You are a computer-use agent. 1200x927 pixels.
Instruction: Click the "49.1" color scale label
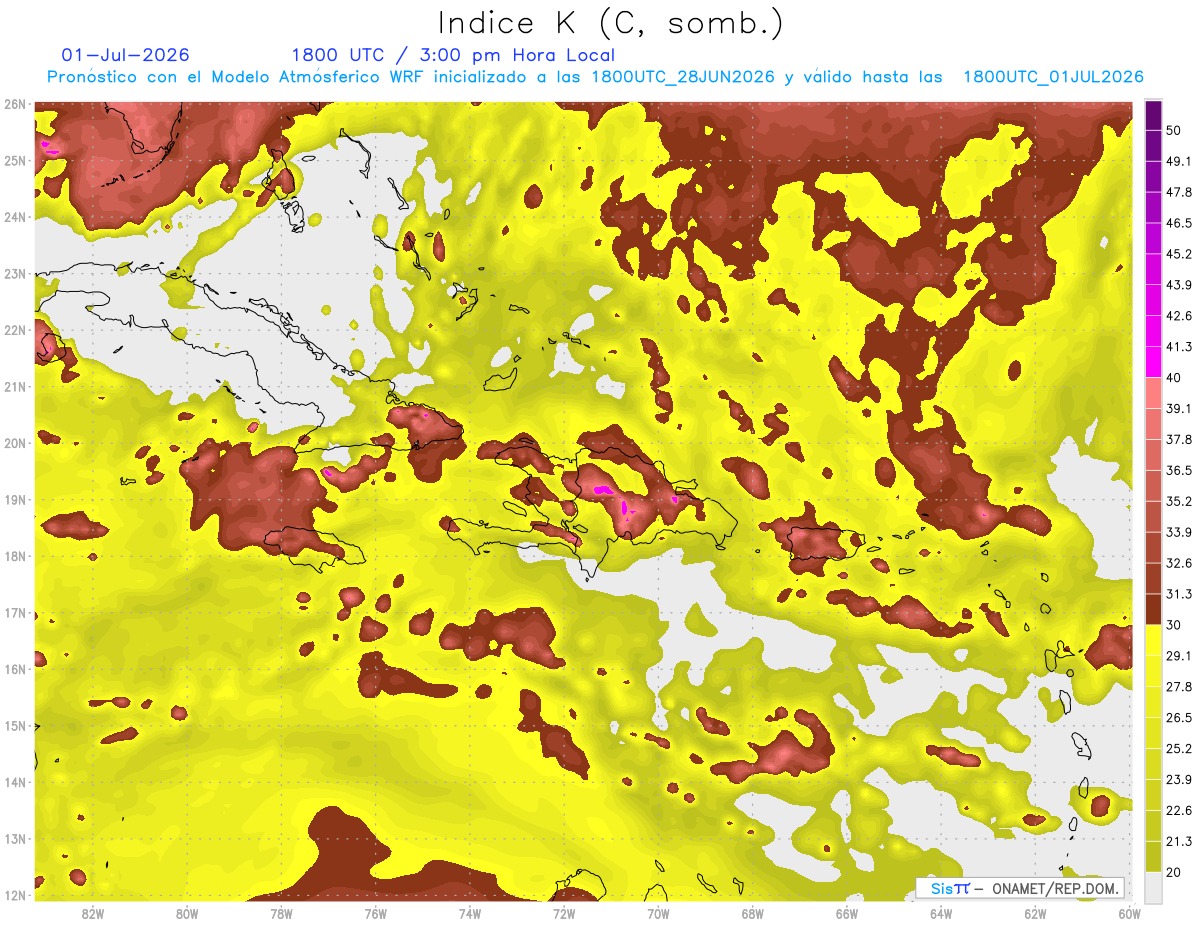[1178, 161]
